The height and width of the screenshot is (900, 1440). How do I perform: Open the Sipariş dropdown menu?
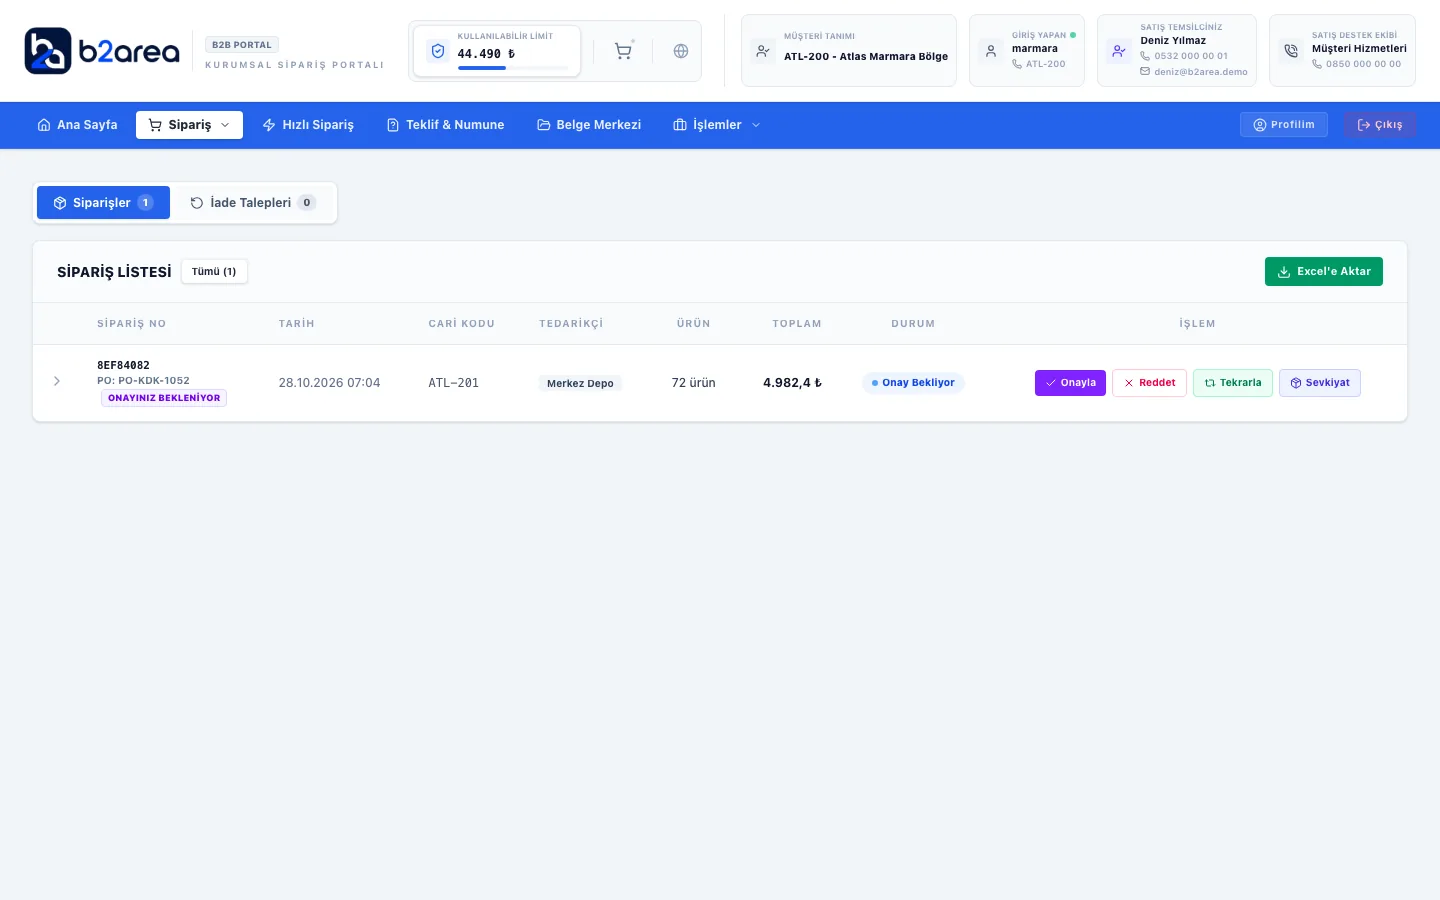[189, 125]
